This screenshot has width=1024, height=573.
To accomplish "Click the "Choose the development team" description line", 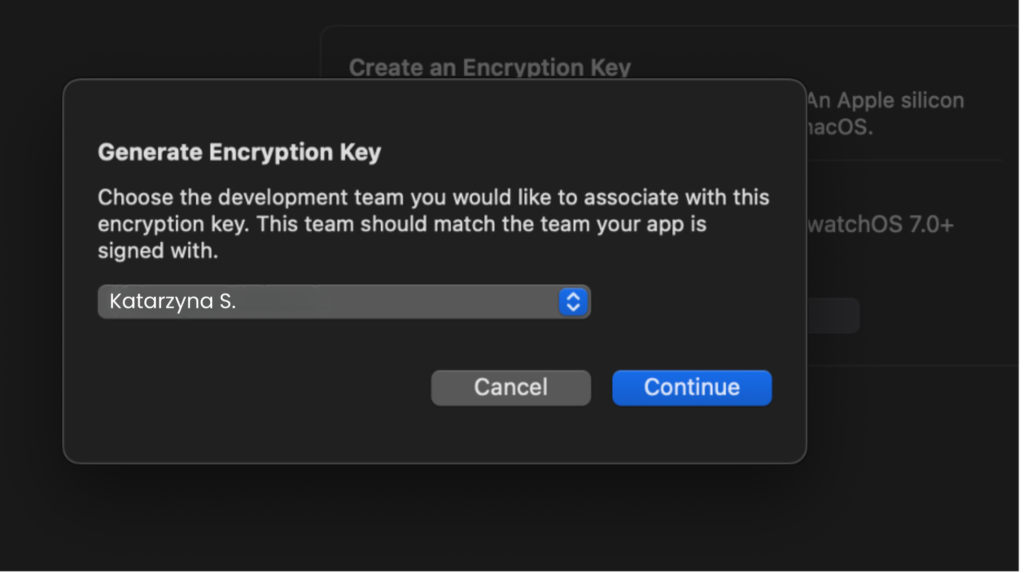I will pos(433,197).
